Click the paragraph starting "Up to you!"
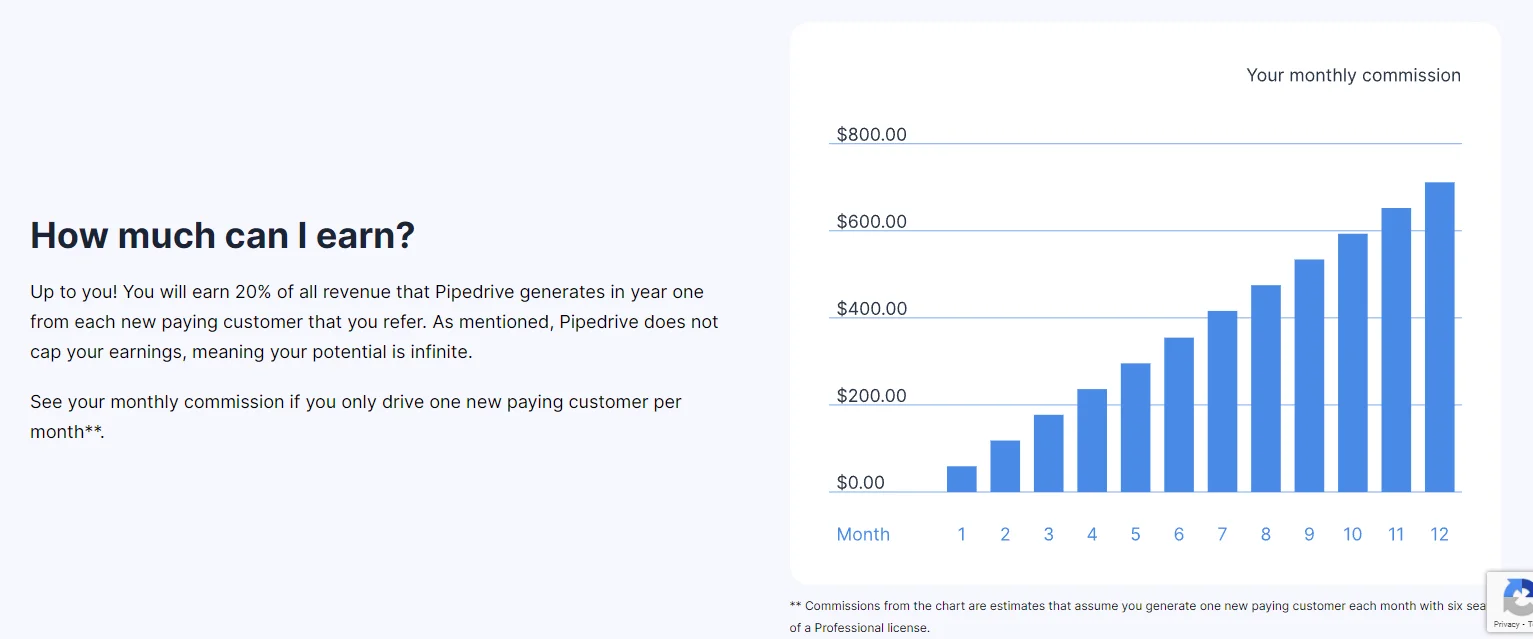Image resolution: width=1533 pixels, height=639 pixels. (x=374, y=322)
